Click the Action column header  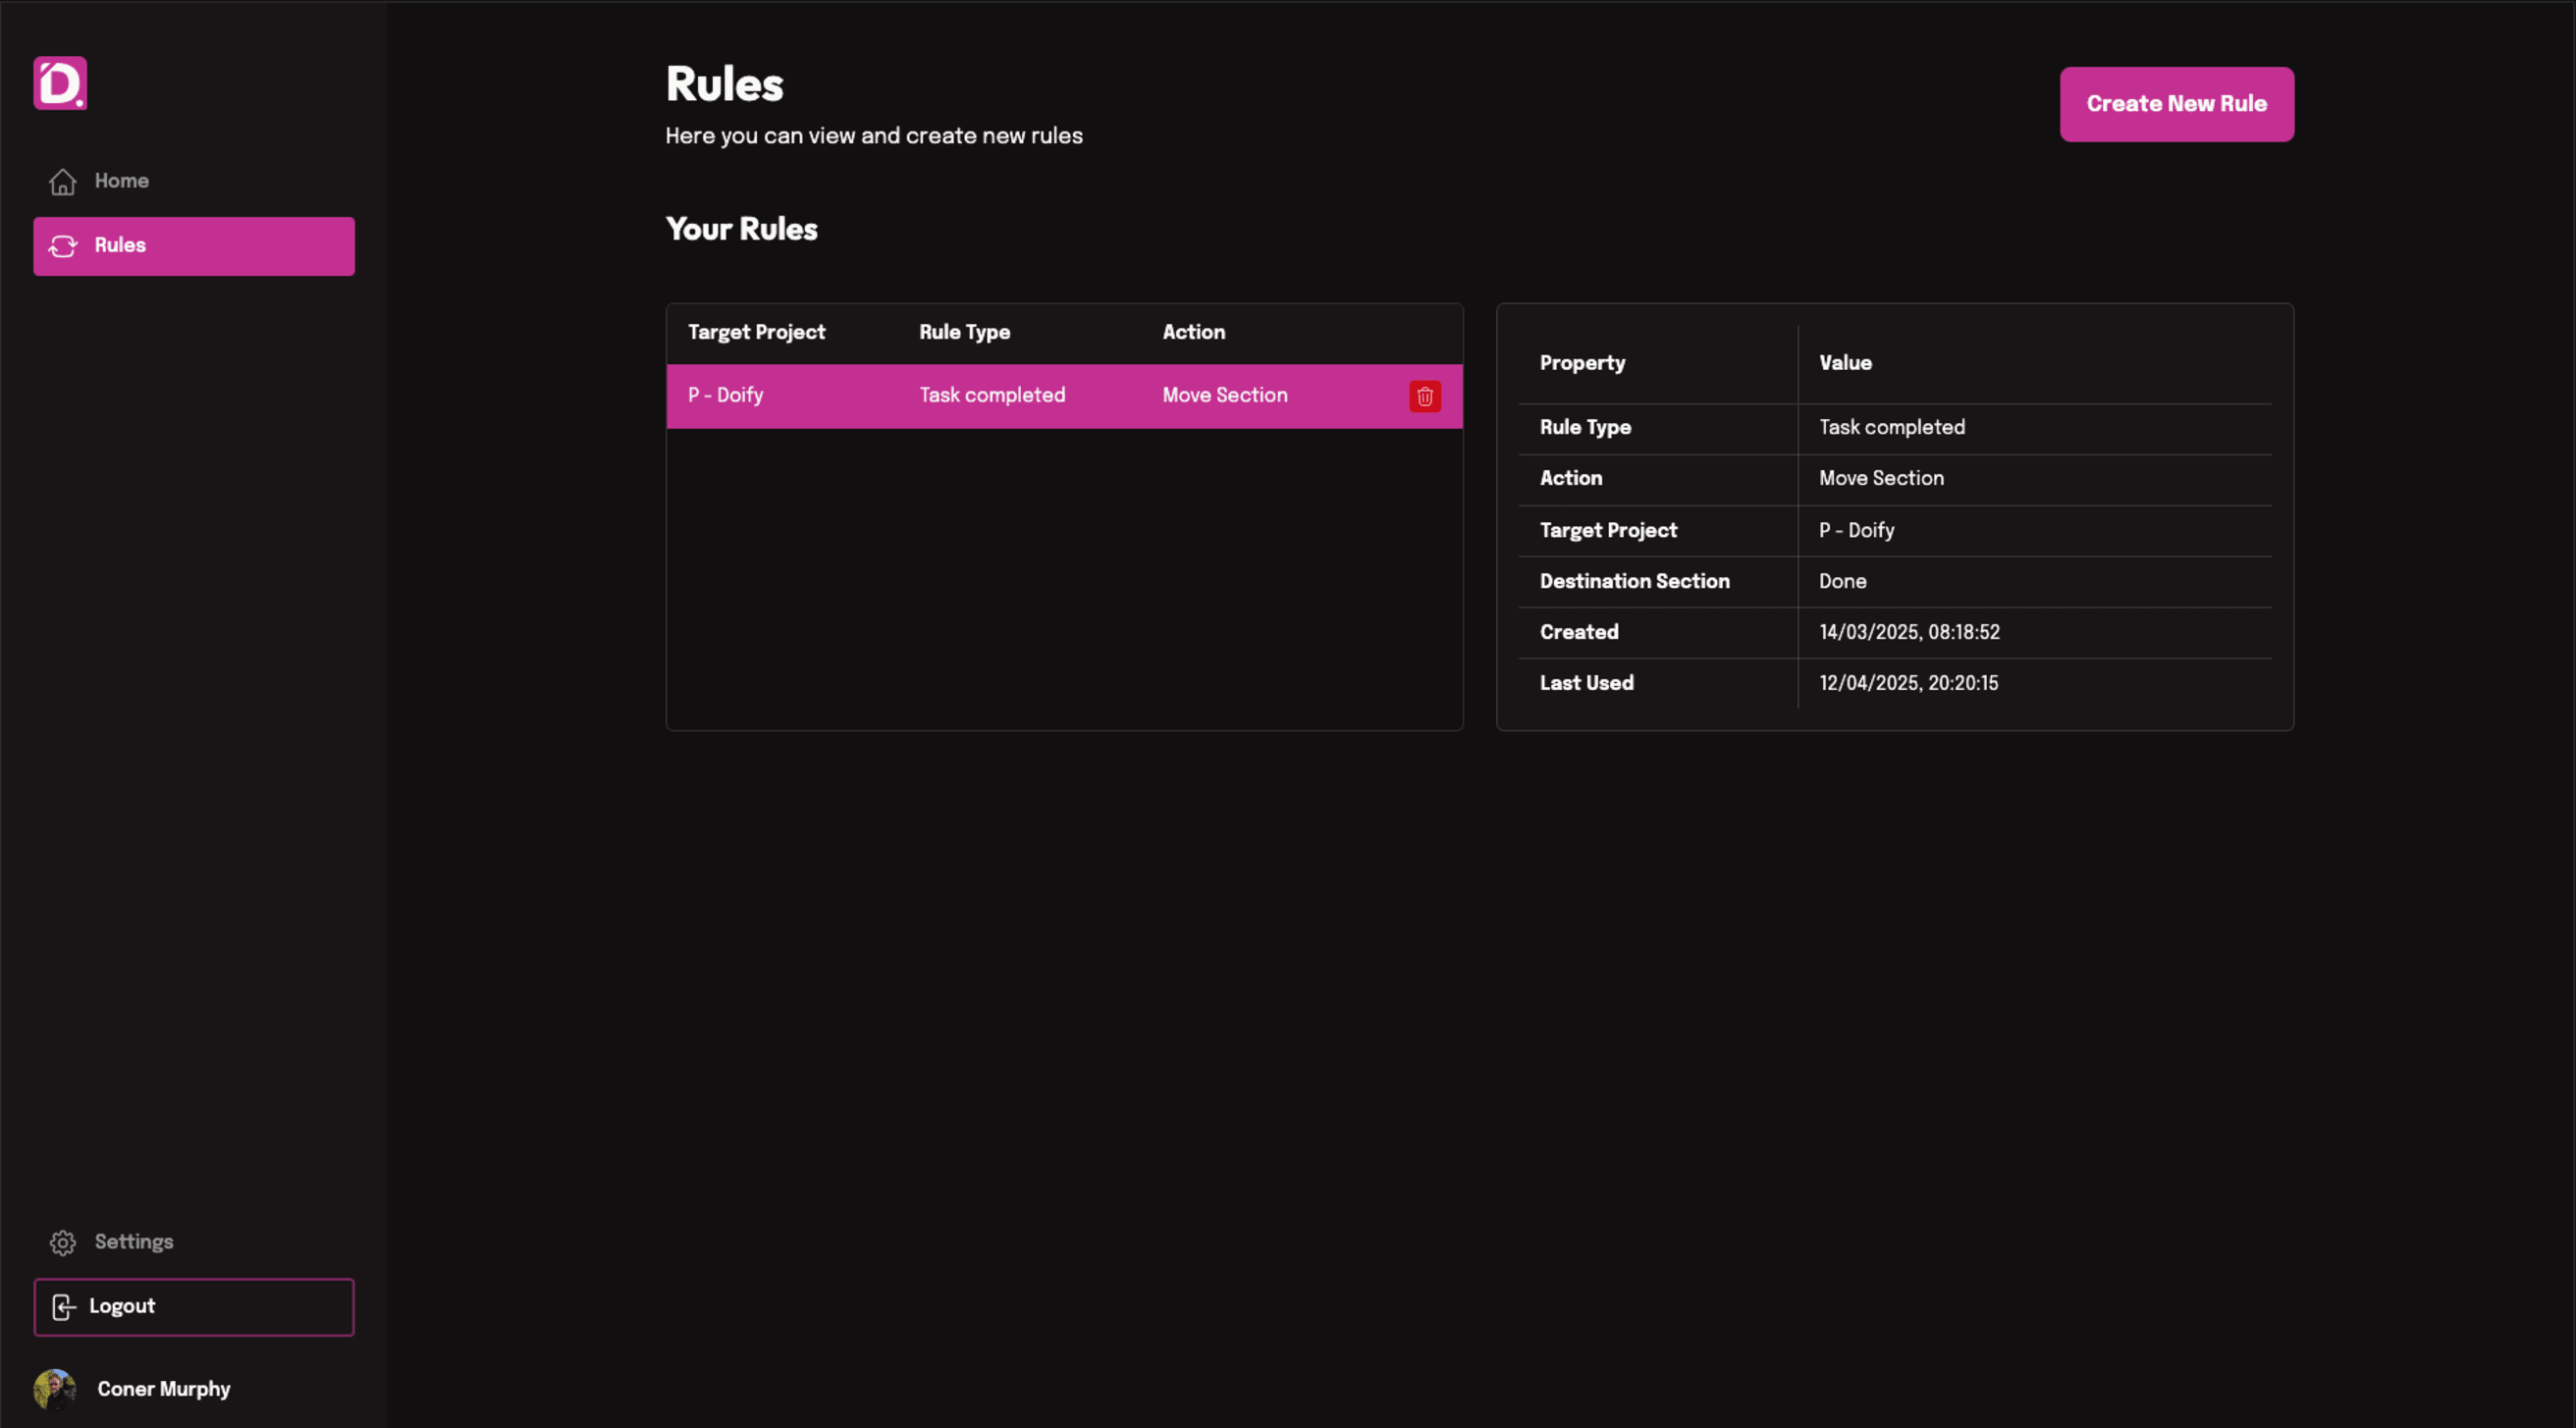click(x=1193, y=332)
